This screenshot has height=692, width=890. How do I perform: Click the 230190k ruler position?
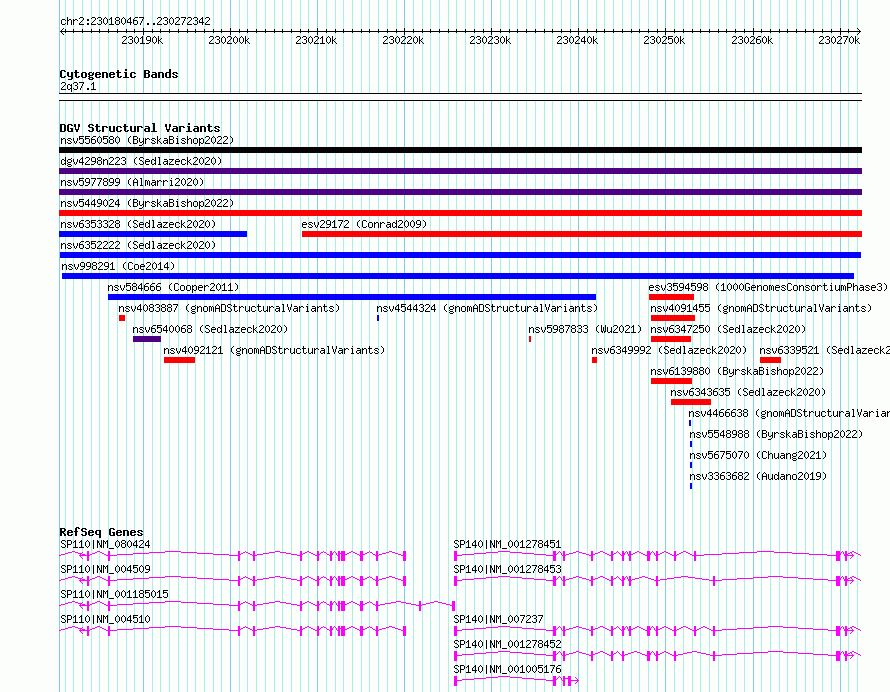(x=142, y=40)
